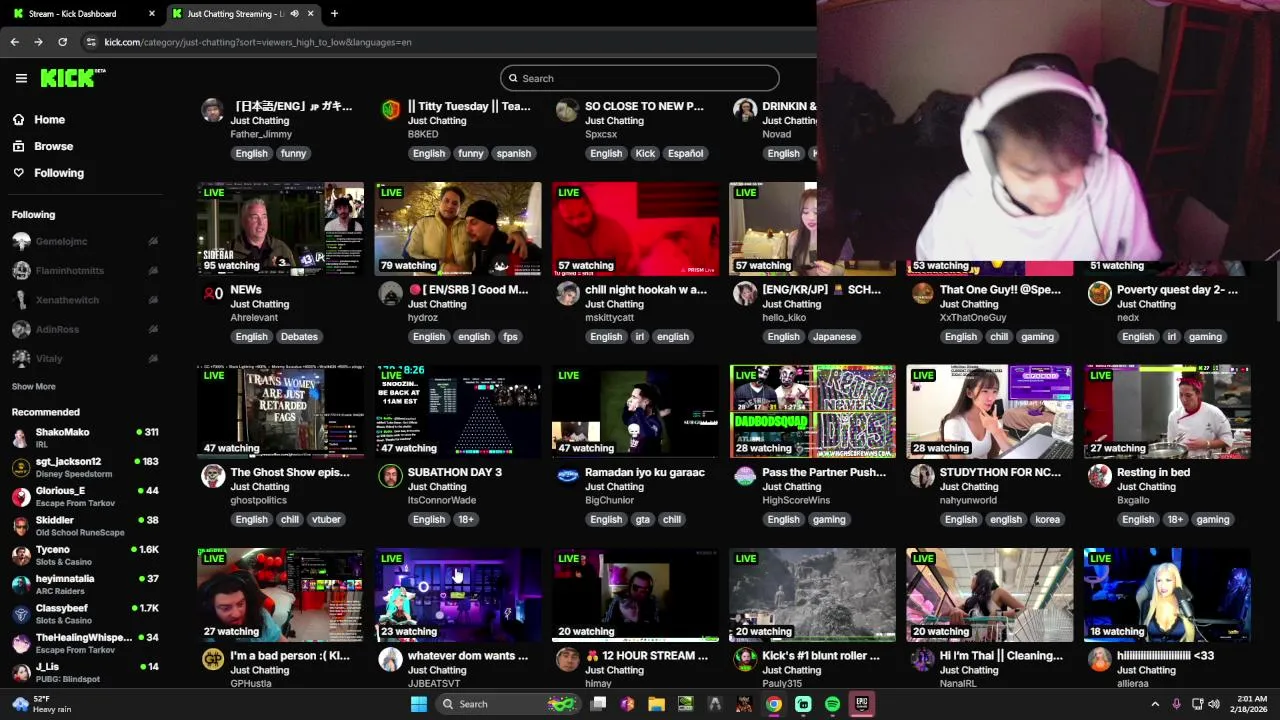Open chill night hookah stream thumbnail
Viewport: 1280px width, 720px height.
pos(635,228)
